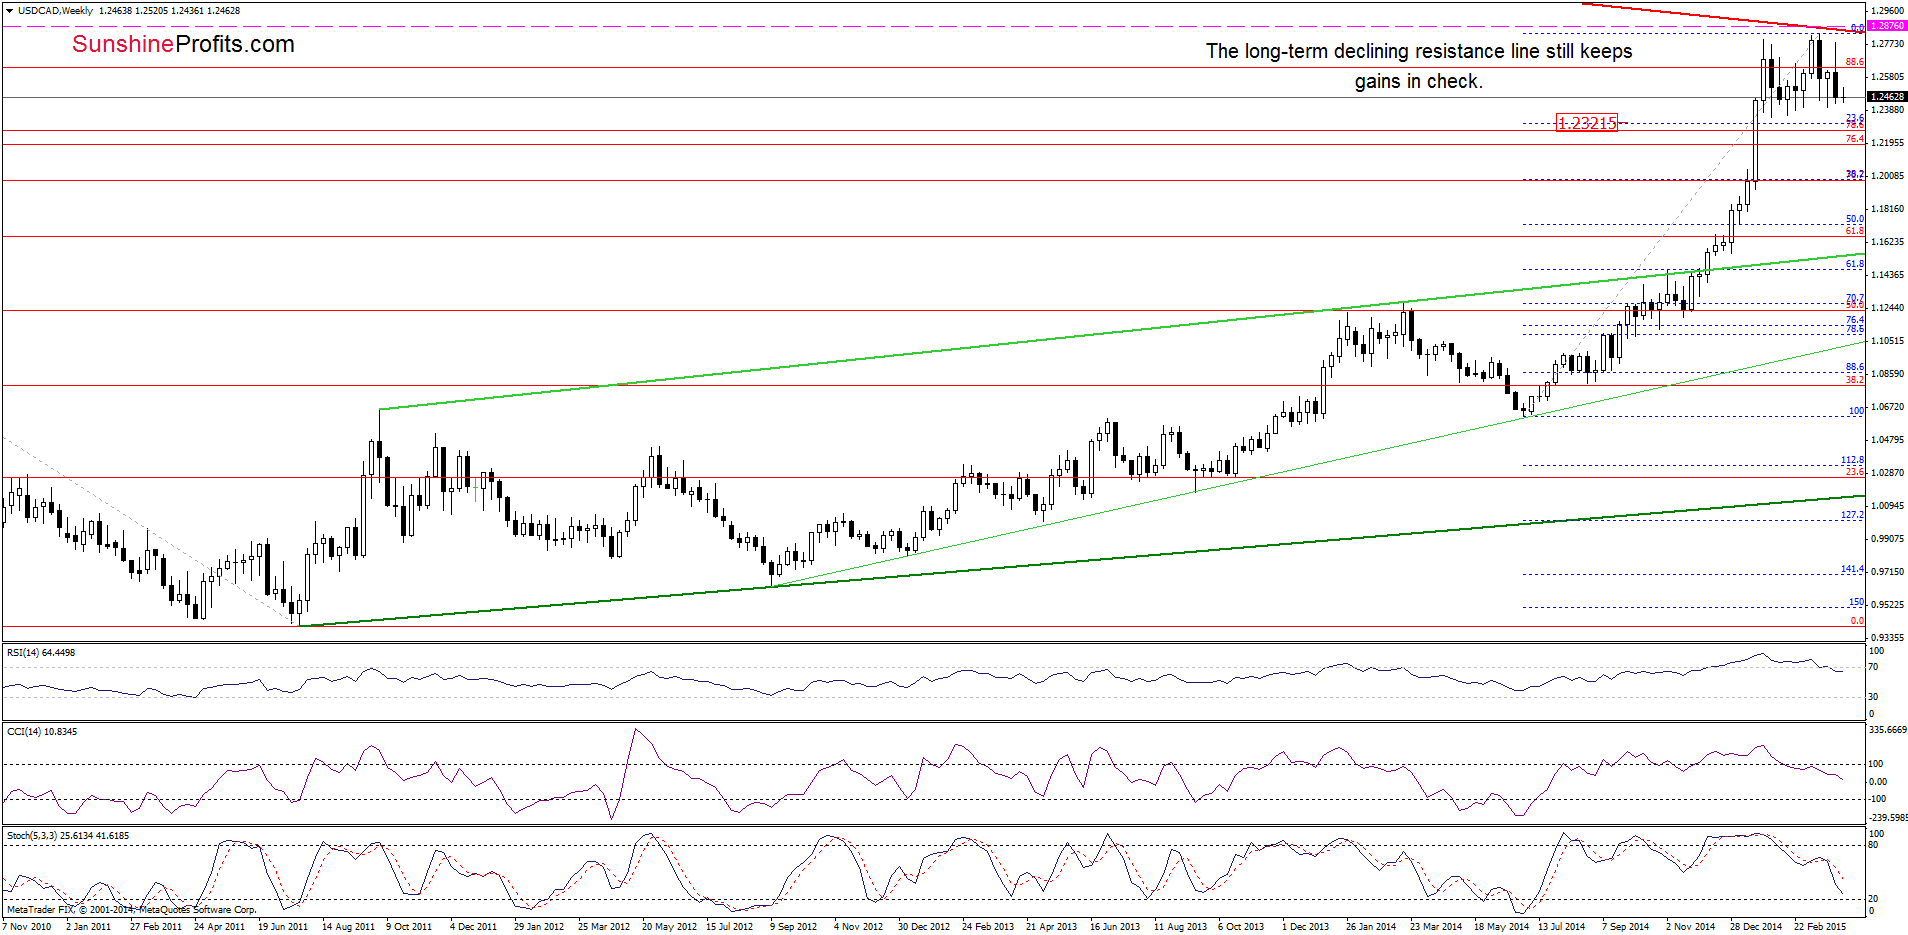Click the 1.27730 price axis value
1908x935 pixels.
point(1887,43)
